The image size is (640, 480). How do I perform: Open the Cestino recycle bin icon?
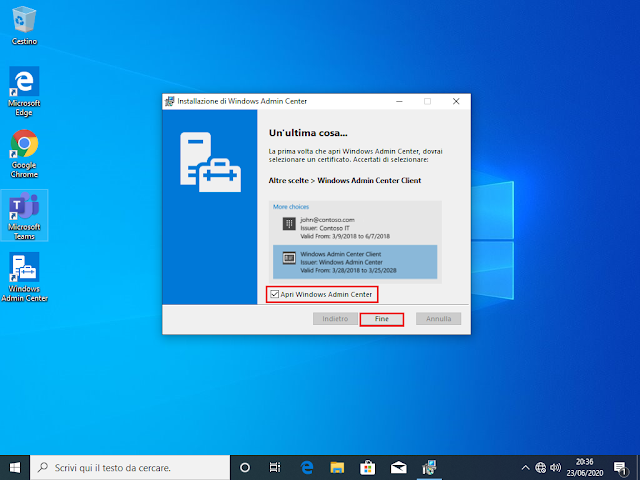coord(24,25)
